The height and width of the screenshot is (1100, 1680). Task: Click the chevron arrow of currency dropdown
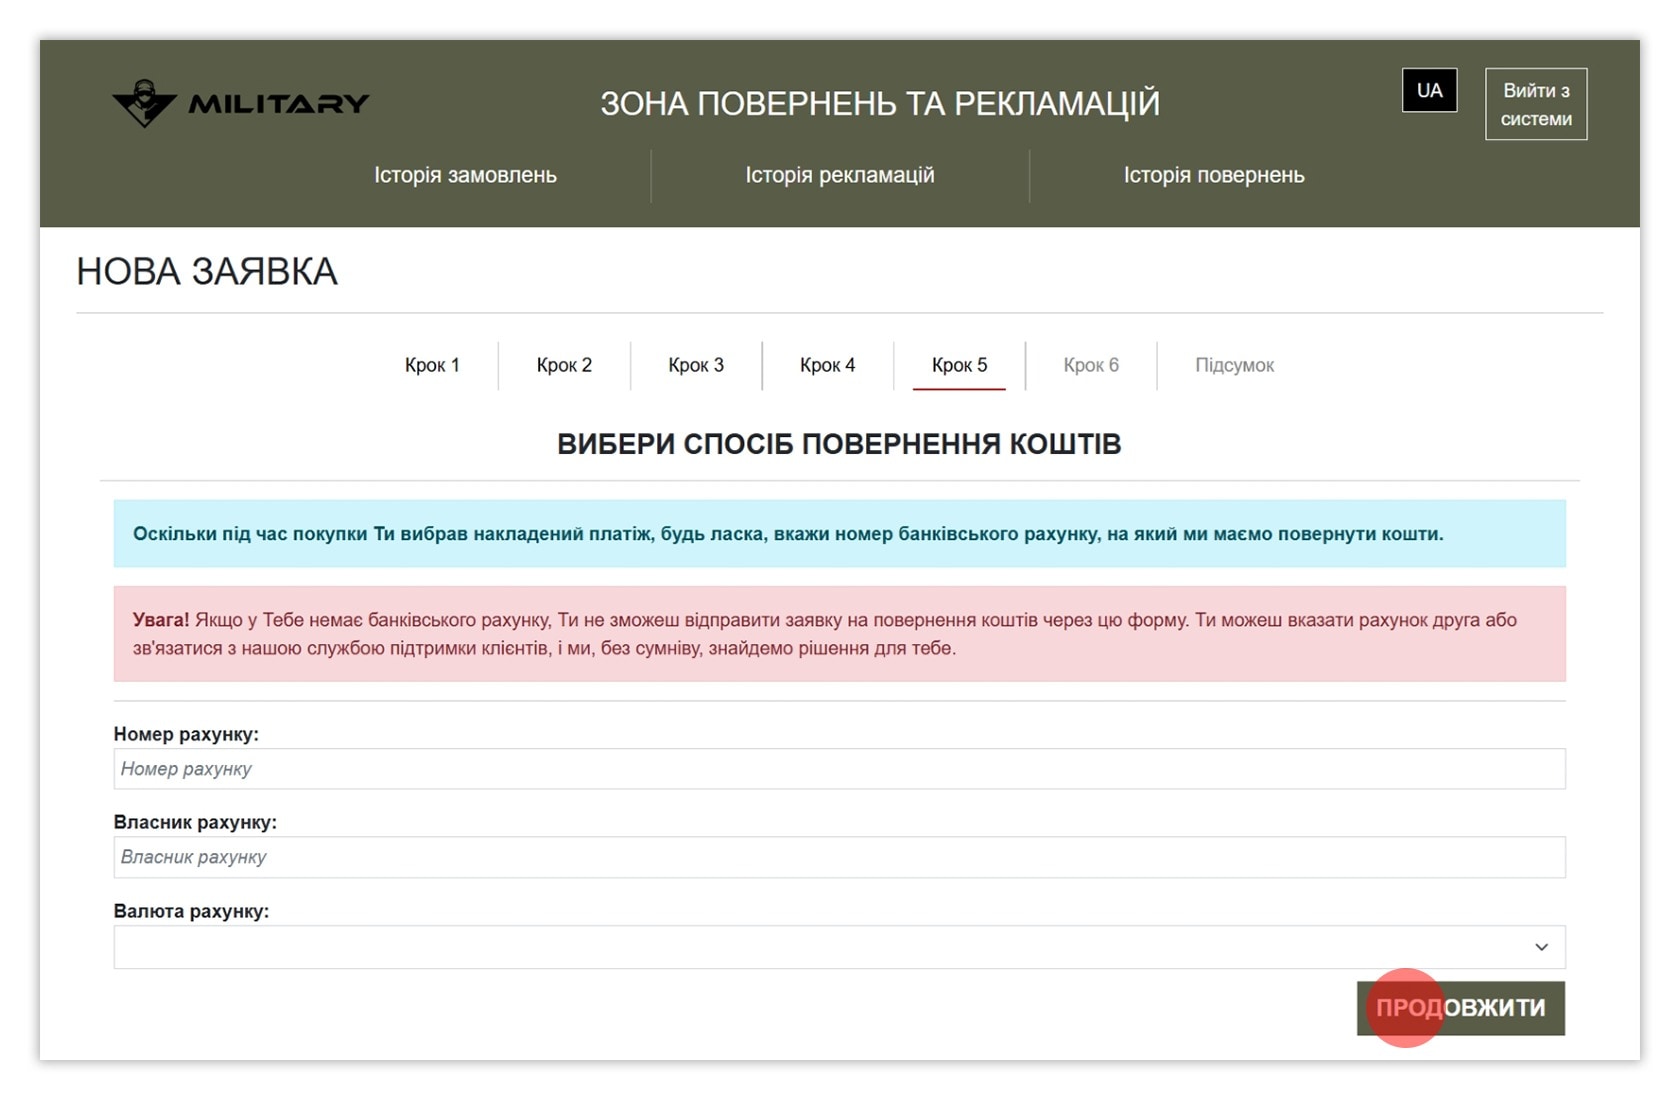pos(1541,947)
